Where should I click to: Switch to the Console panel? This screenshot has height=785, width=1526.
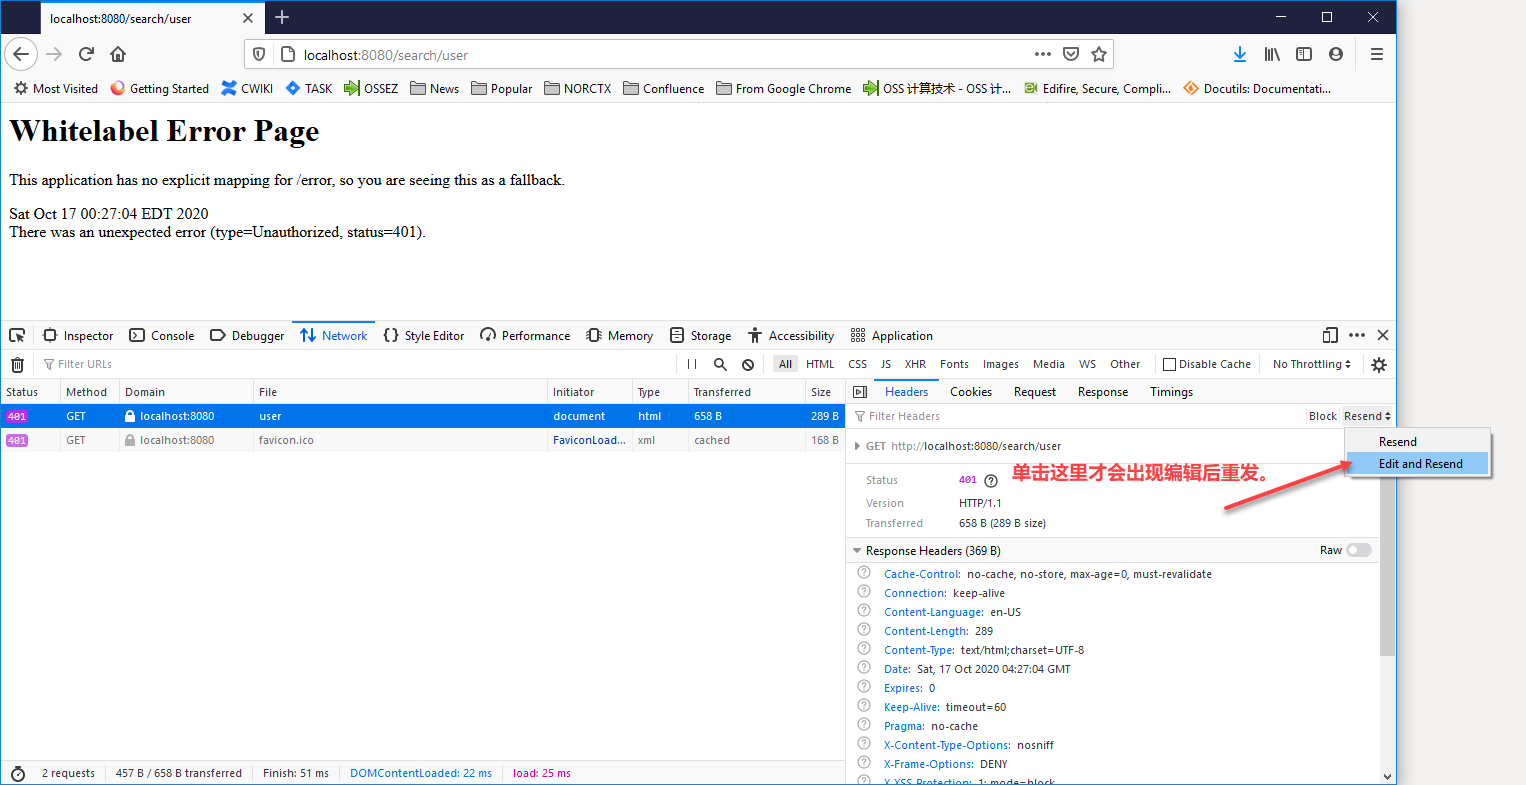pyautogui.click(x=162, y=335)
